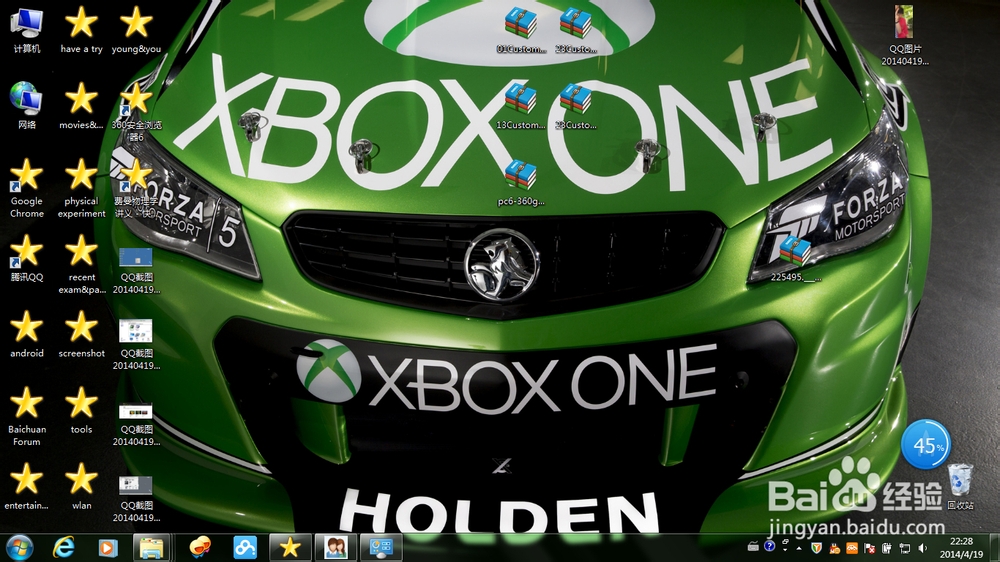Switch to the couple-photo taskbar window
Image resolution: width=1000 pixels, height=562 pixels.
coord(336,547)
